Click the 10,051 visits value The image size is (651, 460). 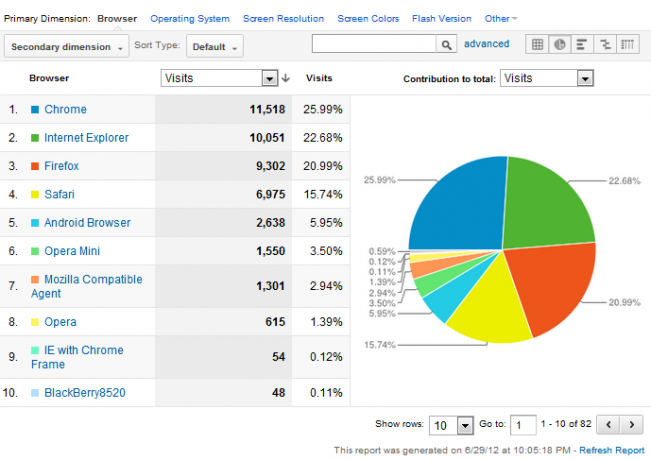(267, 137)
